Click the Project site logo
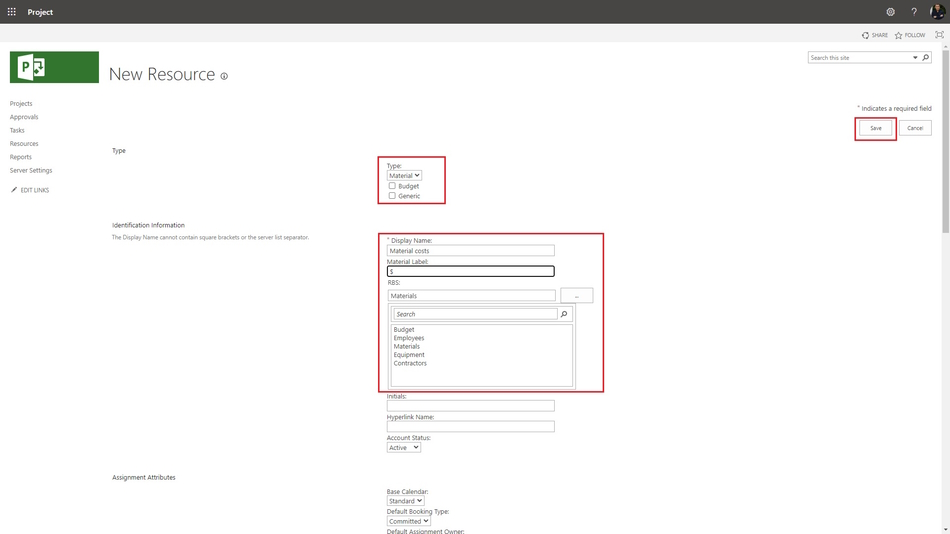 54,67
